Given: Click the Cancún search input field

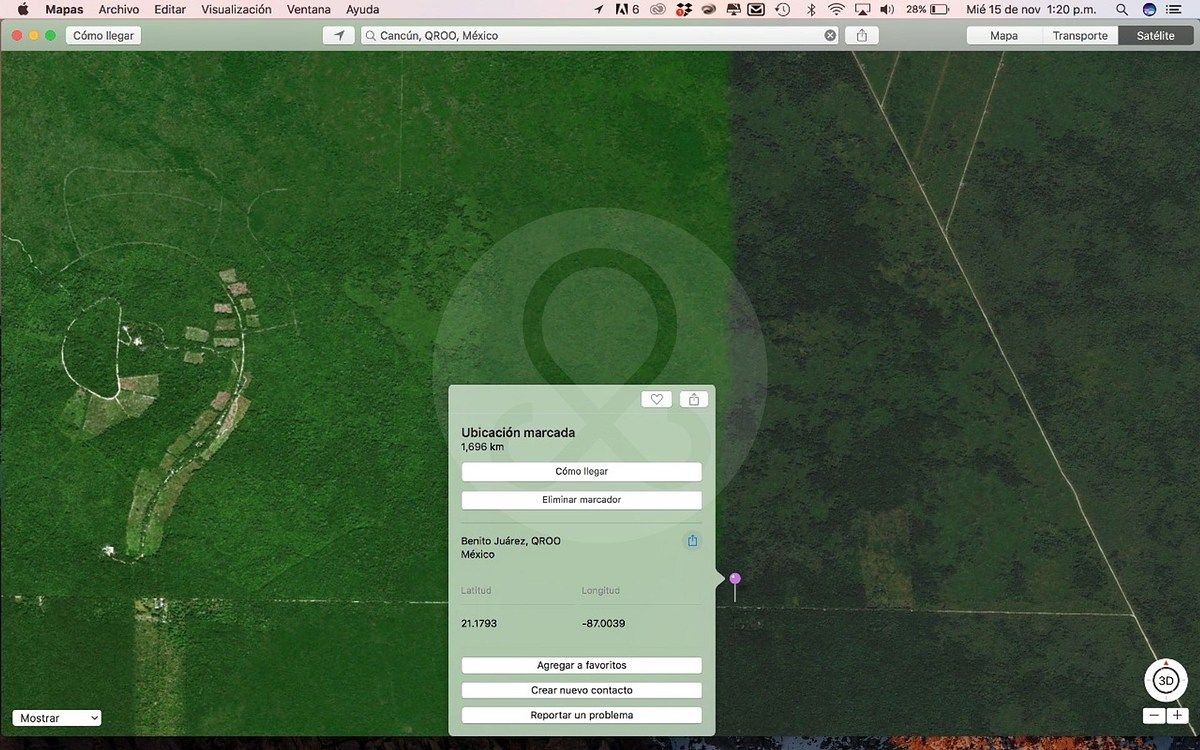Looking at the screenshot, I should (595, 35).
